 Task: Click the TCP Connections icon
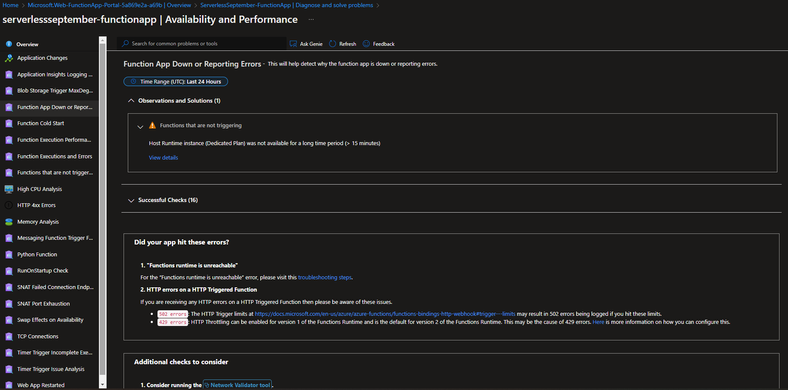(x=9, y=336)
